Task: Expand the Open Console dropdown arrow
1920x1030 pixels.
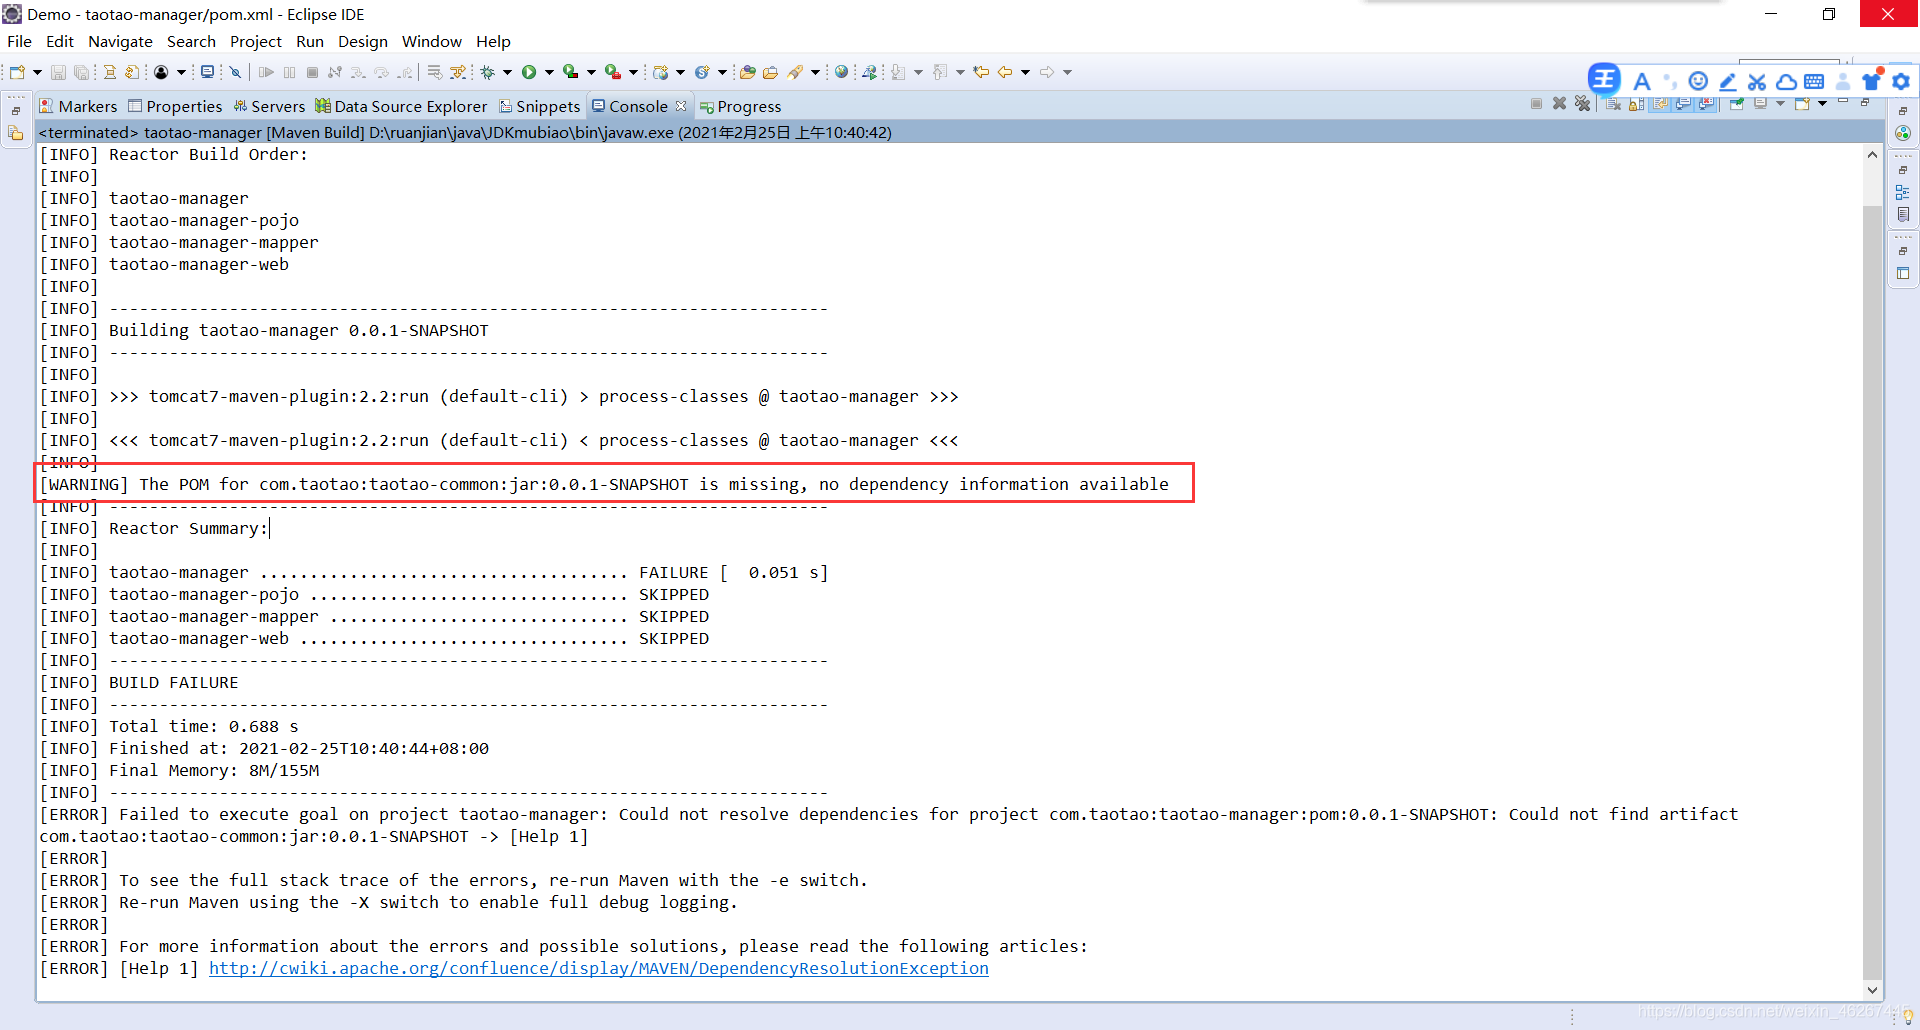Action: coord(1822,104)
